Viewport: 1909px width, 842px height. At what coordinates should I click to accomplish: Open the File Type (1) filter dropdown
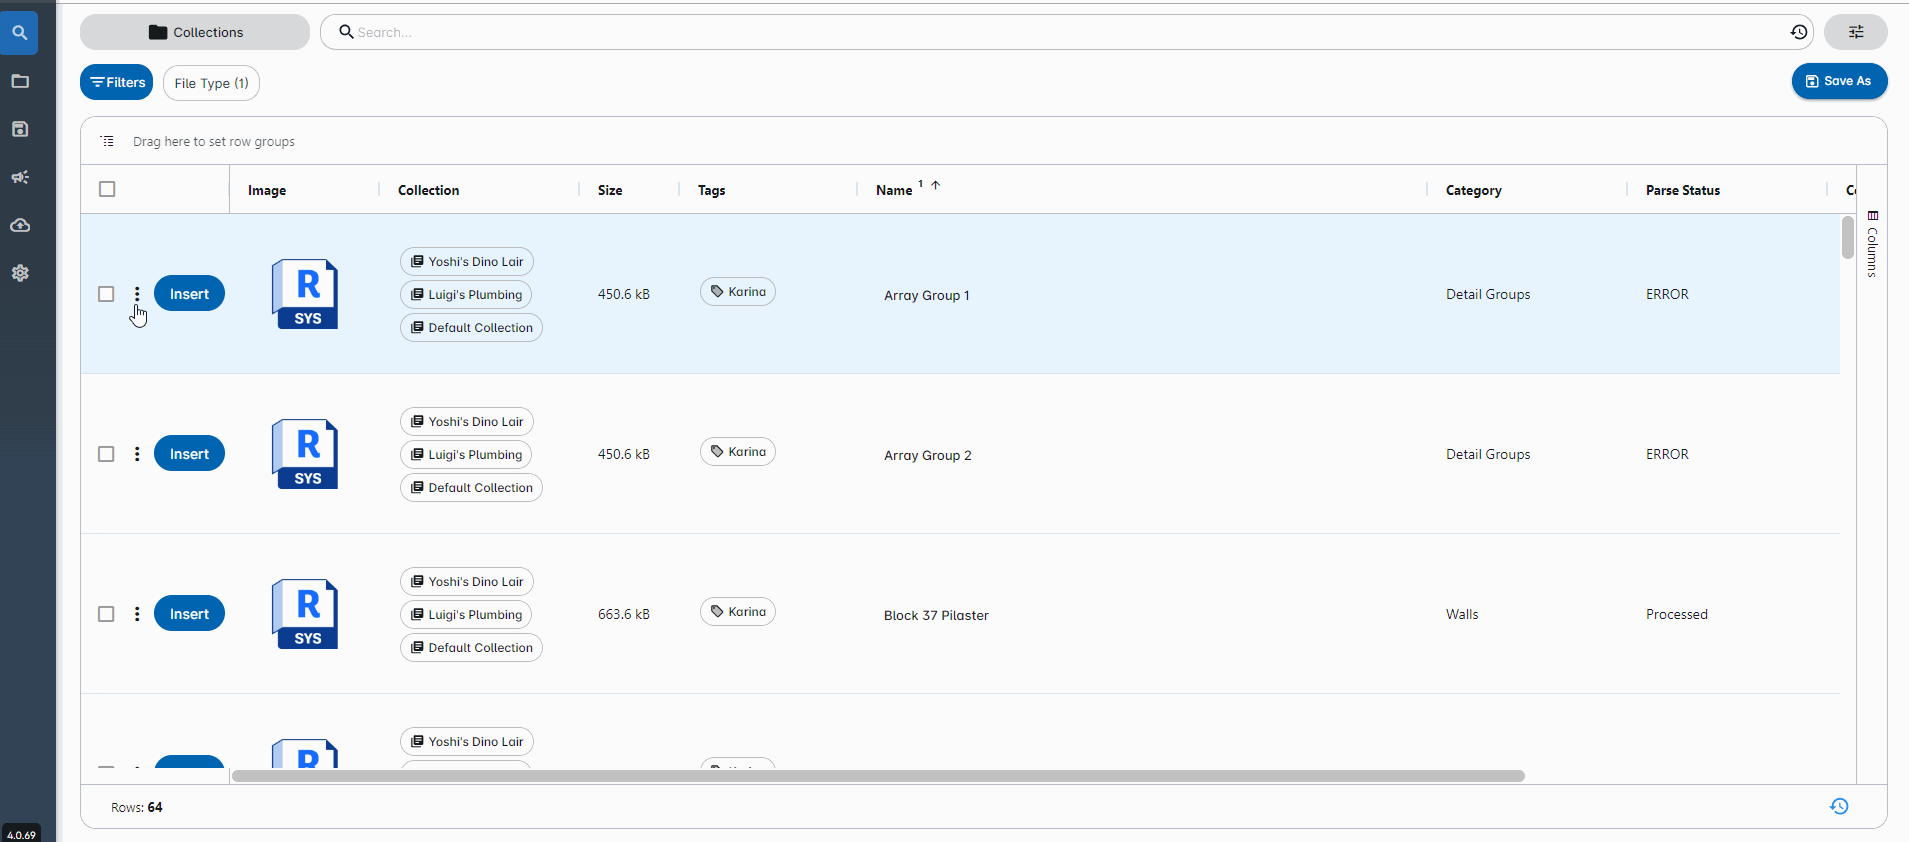tap(211, 83)
